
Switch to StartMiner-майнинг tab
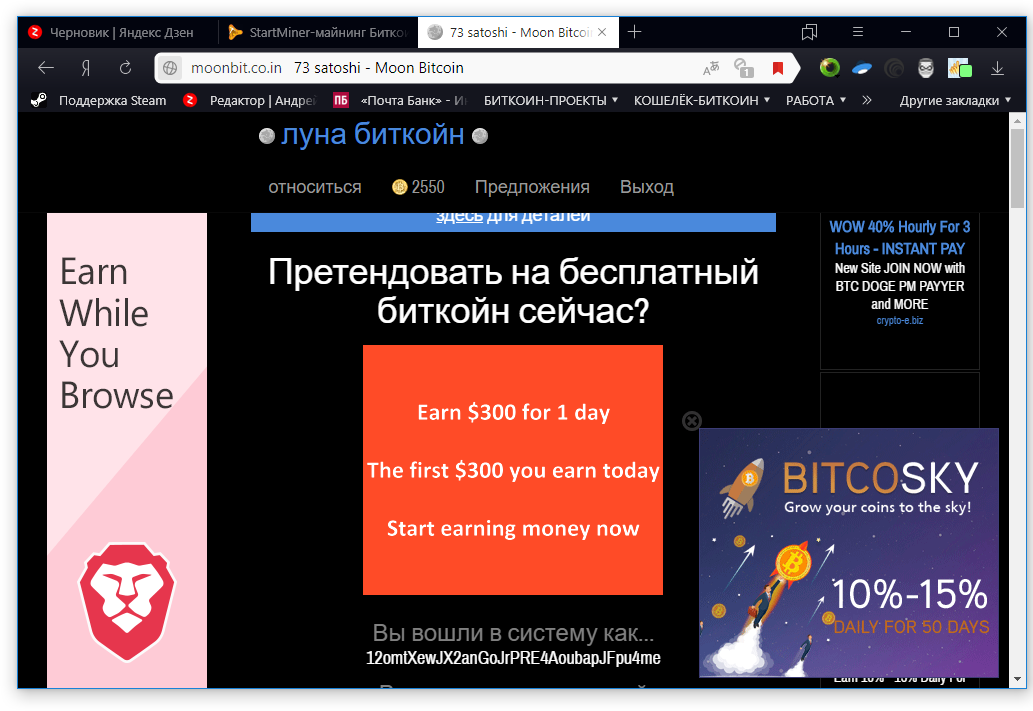click(x=318, y=32)
